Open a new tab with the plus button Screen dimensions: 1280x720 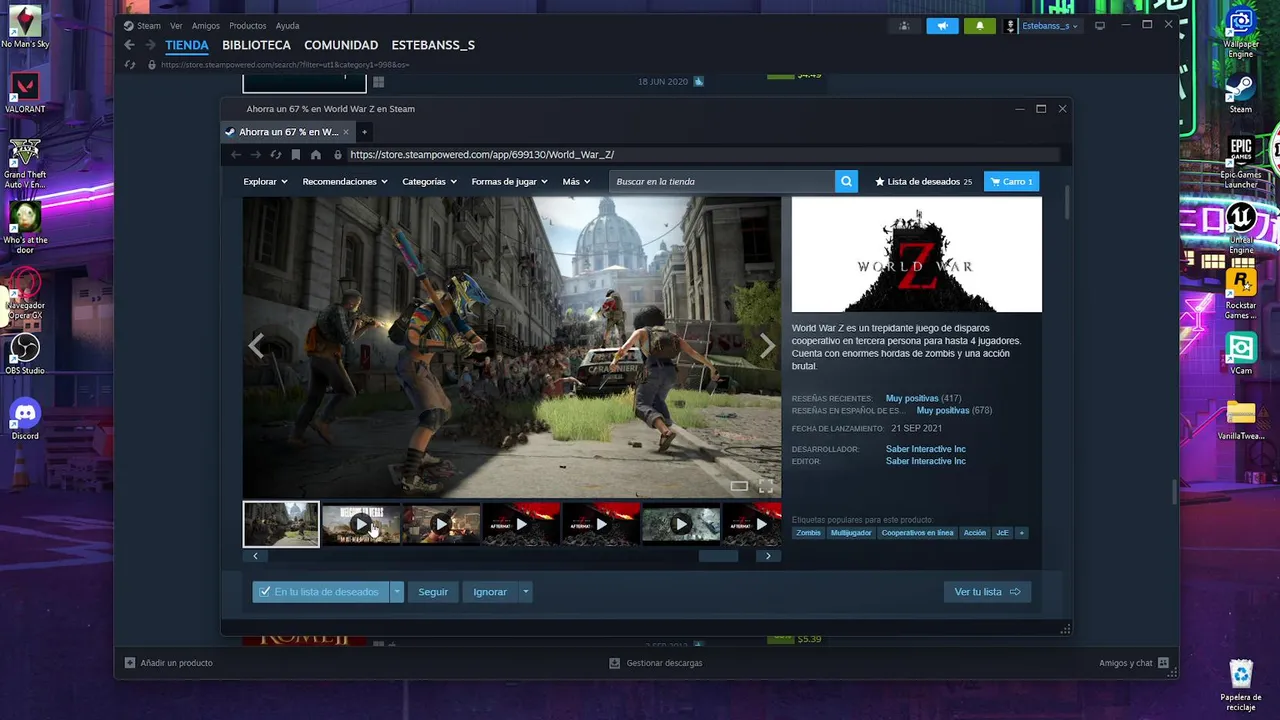pyautogui.click(x=364, y=132)
